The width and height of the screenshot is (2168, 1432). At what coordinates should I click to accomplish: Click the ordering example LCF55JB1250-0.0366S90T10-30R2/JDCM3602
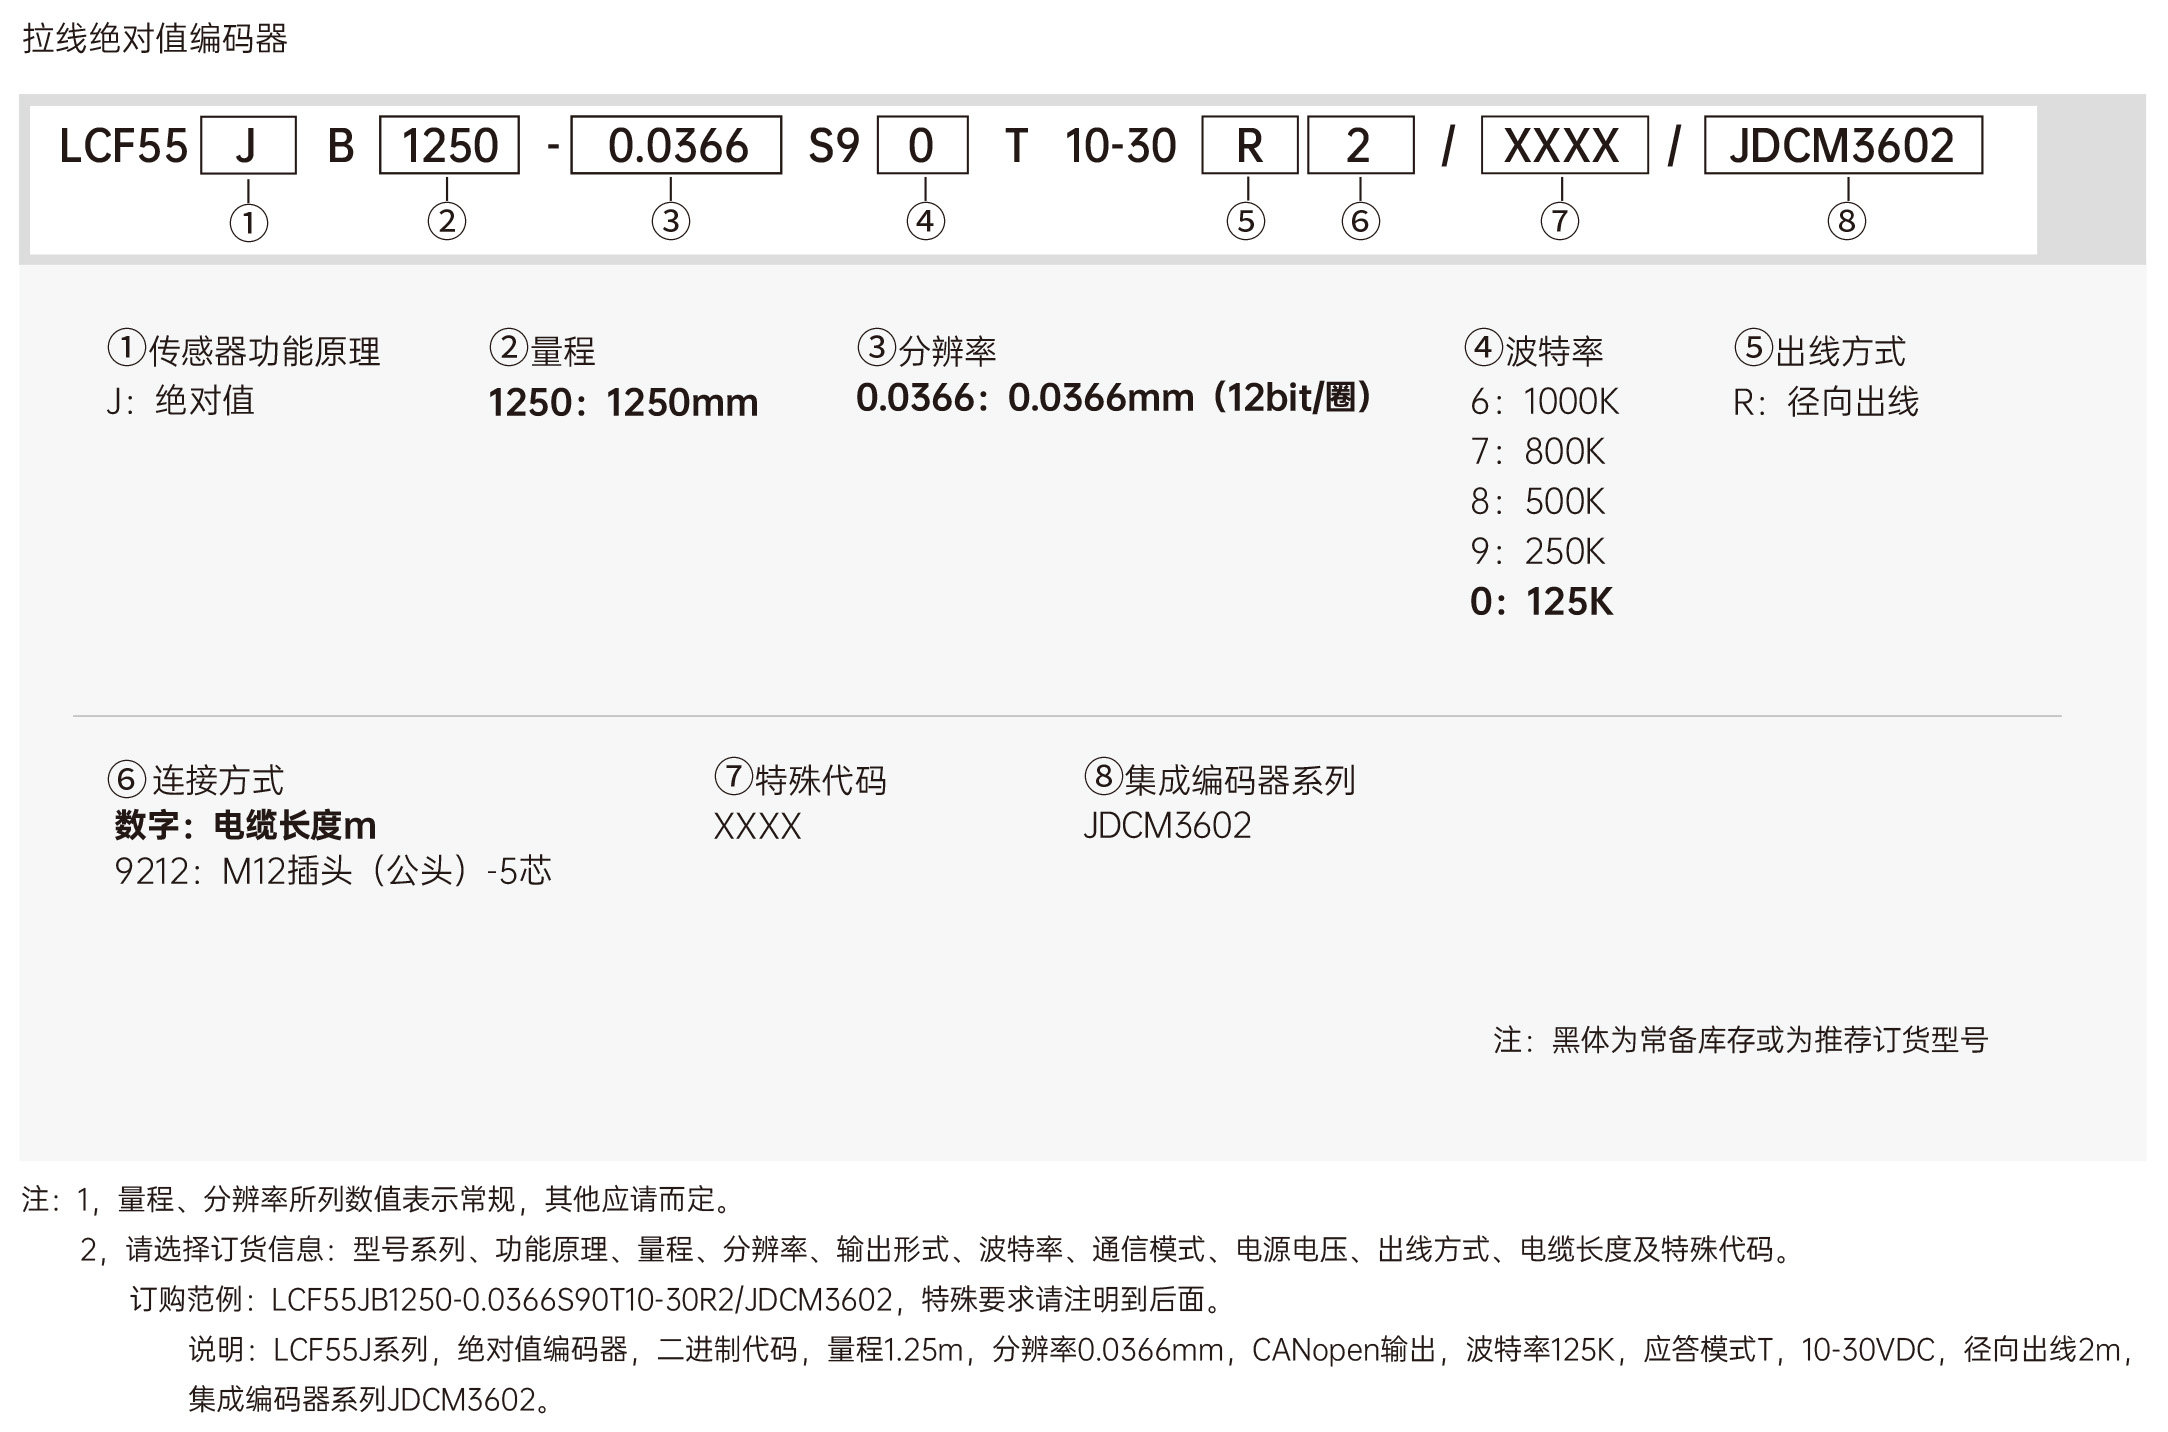coord(581,1299)
